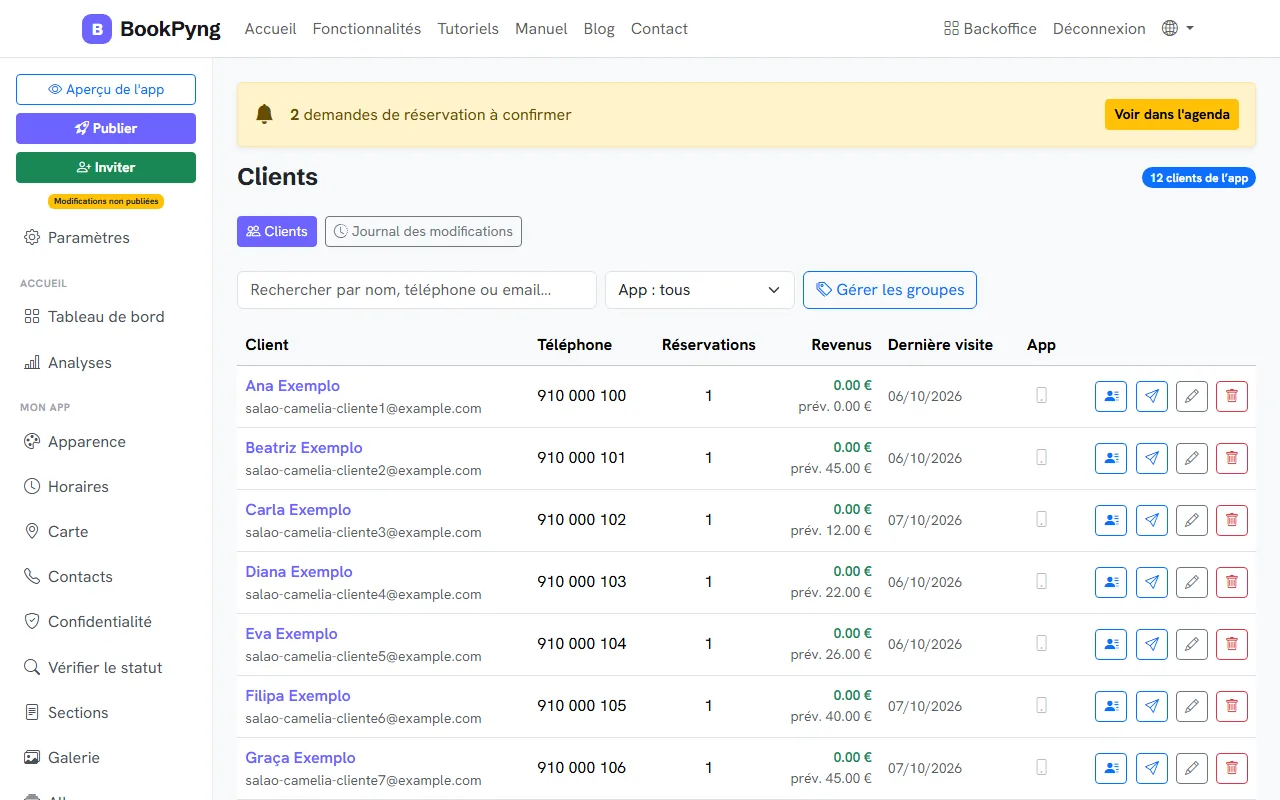This screenshot has width=1280, height=800.
Task: Edit Carla Exemplo using the pencil icon
Action: tap(1192, 521)
